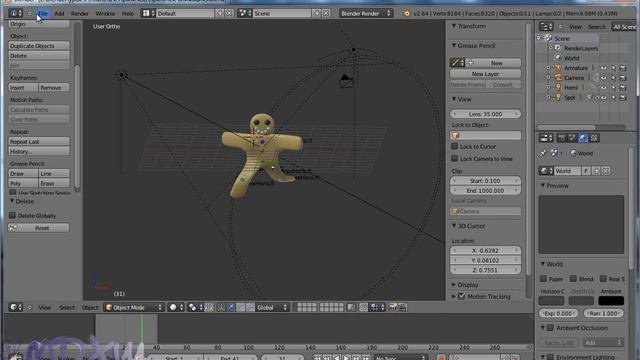Click the Delete object button
The width and height of the screenshot is (640, 360).
point(39,56)
